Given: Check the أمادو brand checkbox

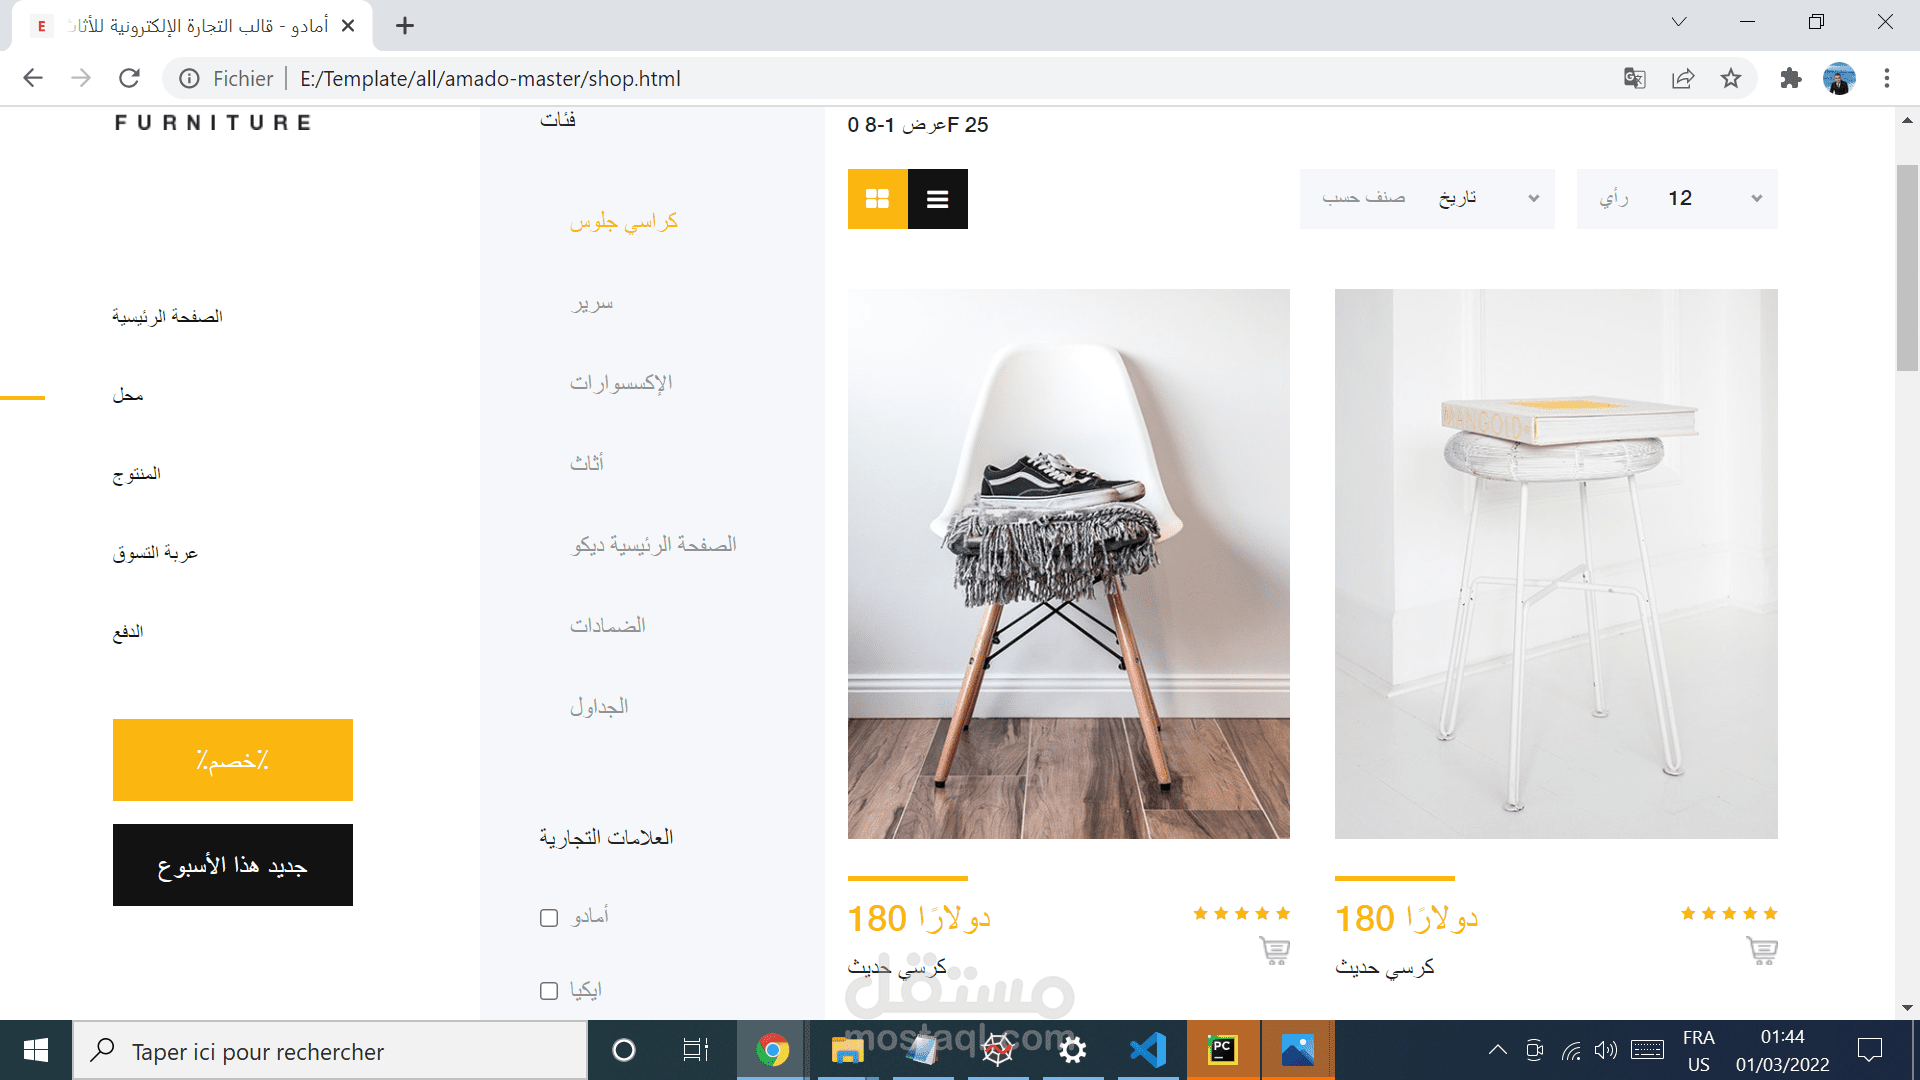Looking at the screenshot, I should pyautogui.click(x=549, y=918).
